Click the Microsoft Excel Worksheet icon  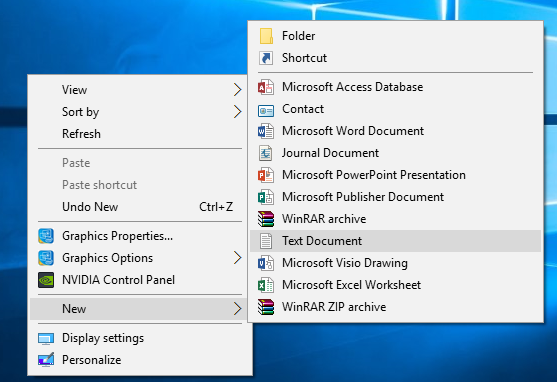pos(266,285)
